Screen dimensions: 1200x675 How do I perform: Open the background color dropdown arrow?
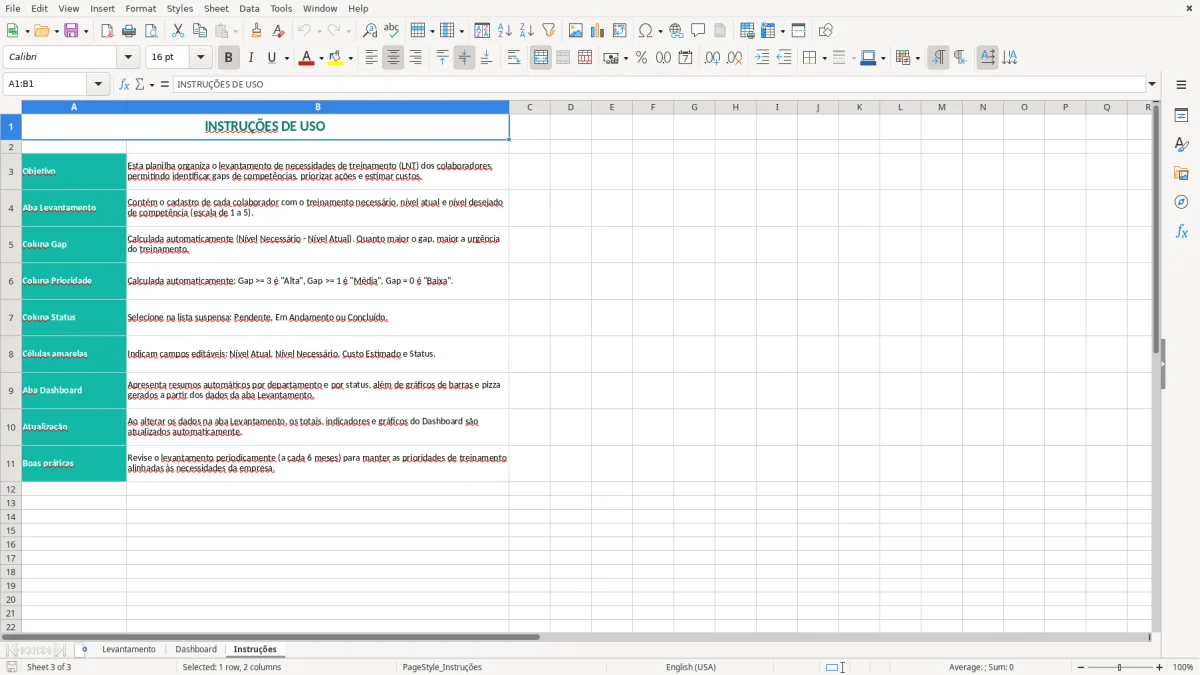pyautogui.click(x=350, y=58)
